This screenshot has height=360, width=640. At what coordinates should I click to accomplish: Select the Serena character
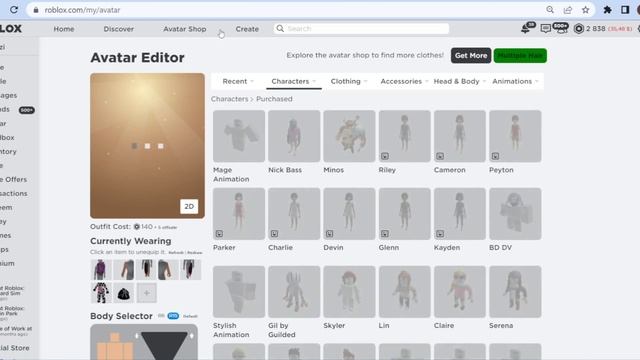(x=515, y=291)
